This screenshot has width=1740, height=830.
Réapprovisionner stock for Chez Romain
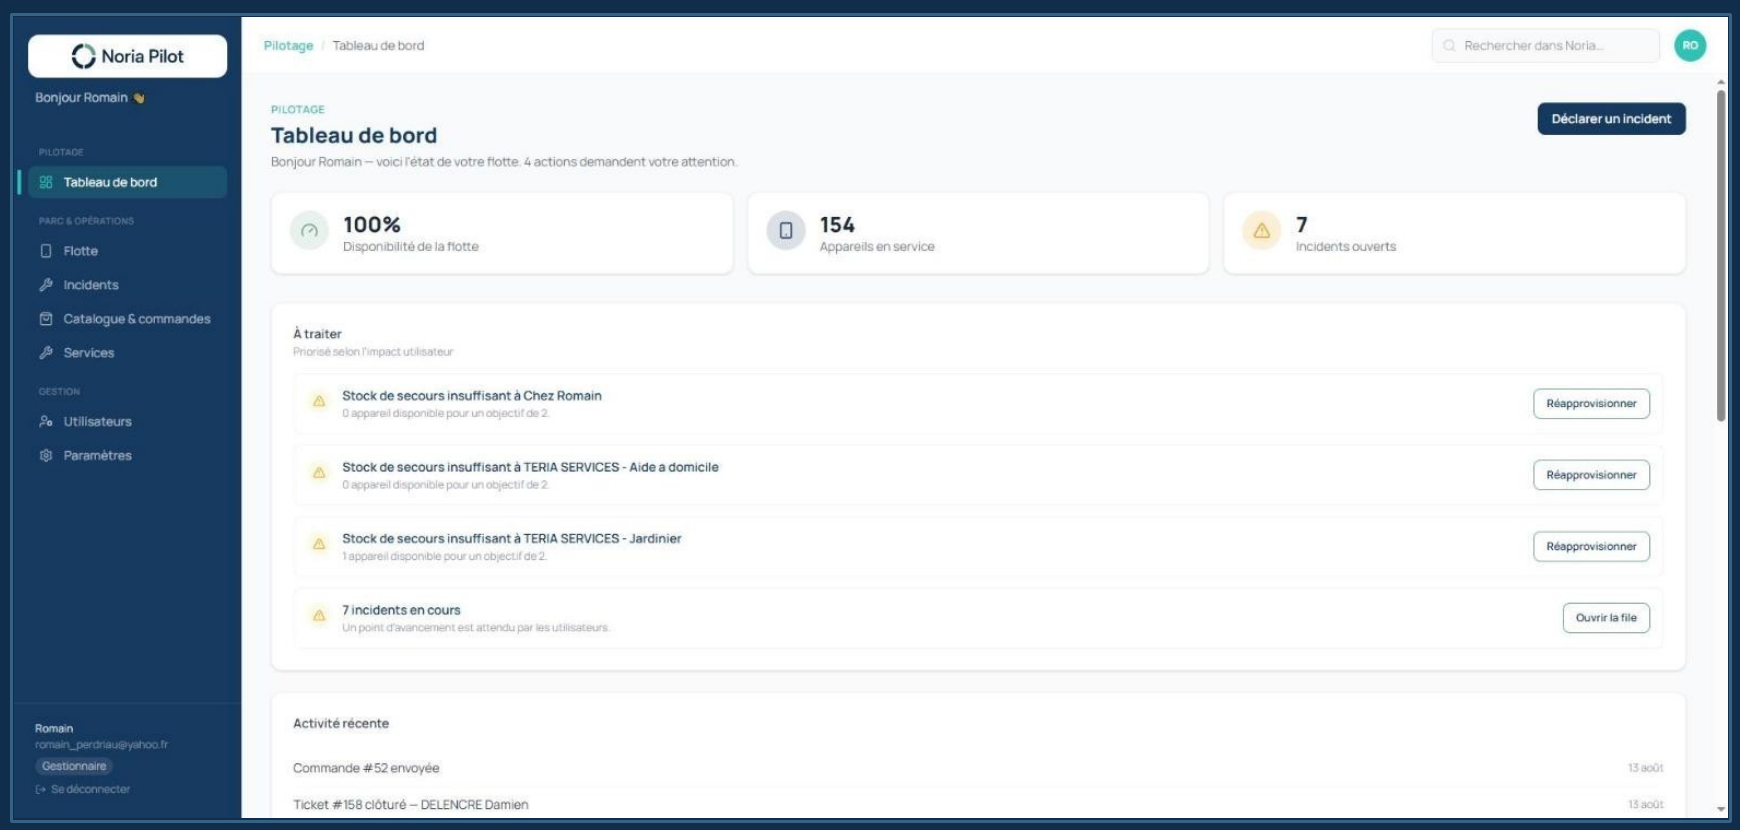coord(1591,404)
